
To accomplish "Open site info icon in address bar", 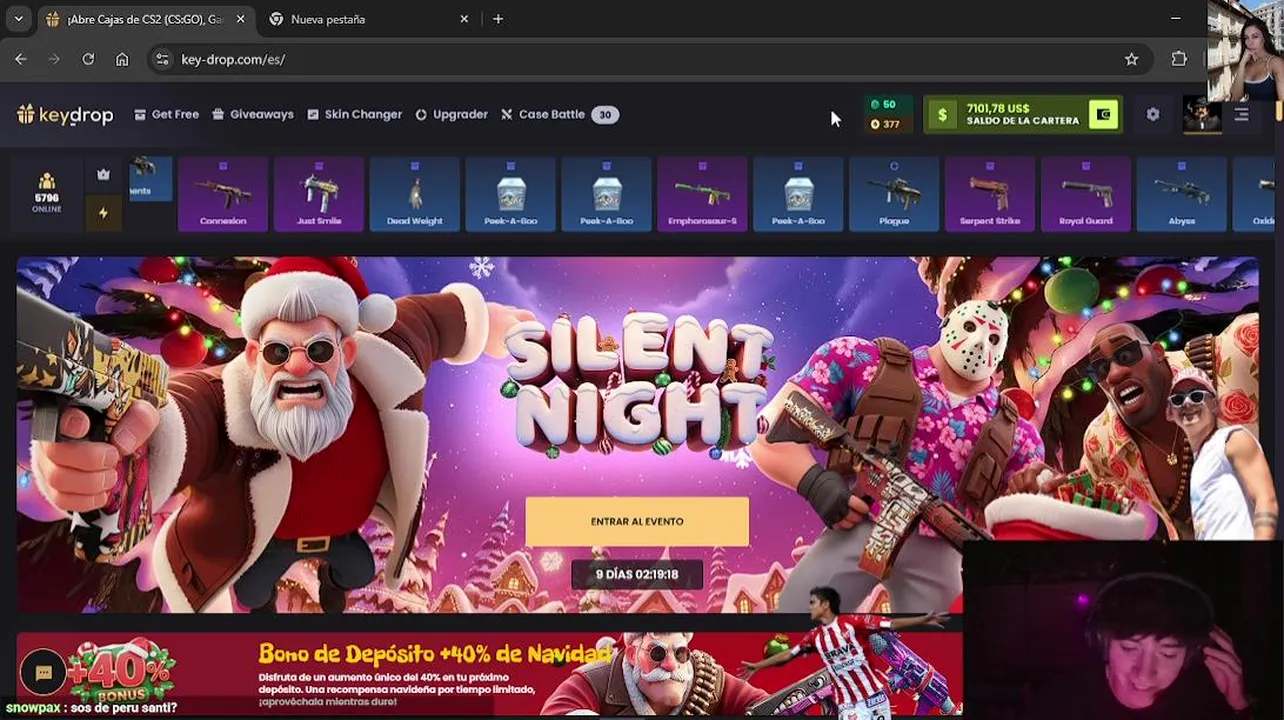I will (163, 59).
